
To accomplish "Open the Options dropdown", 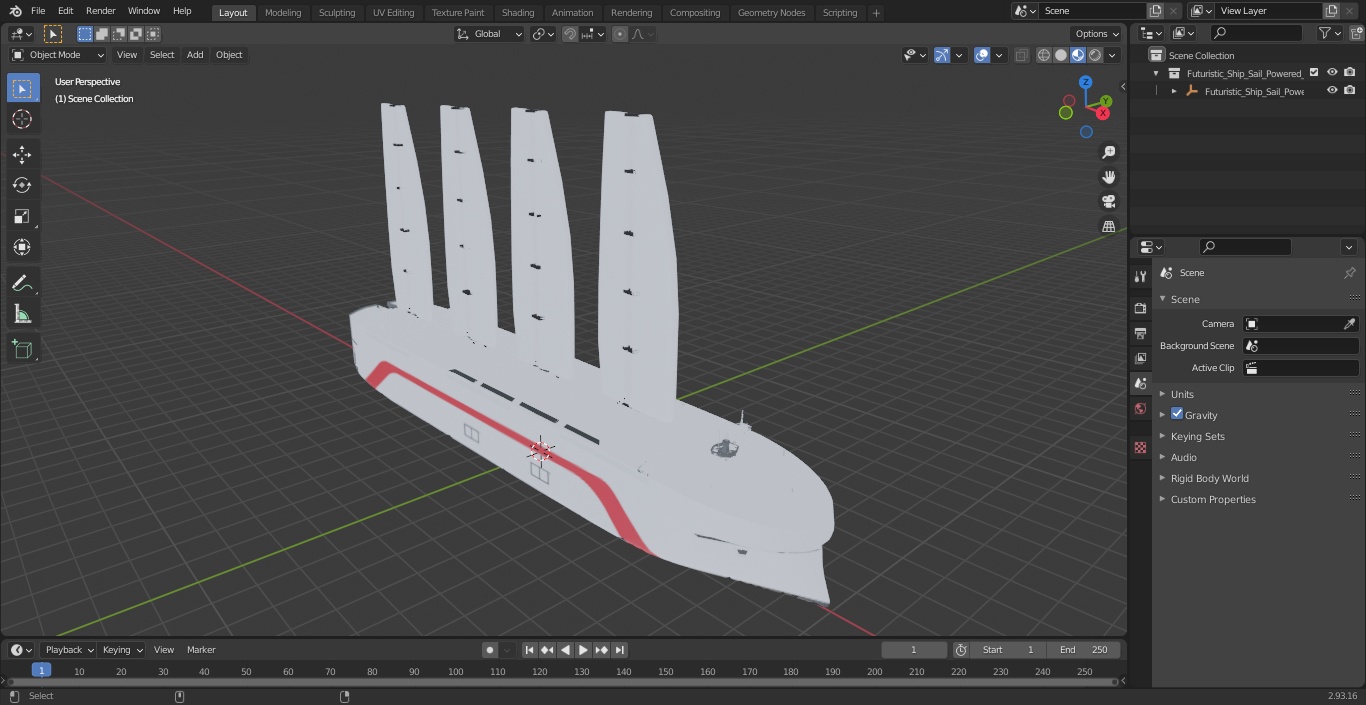I will [x=1097, y=34].
